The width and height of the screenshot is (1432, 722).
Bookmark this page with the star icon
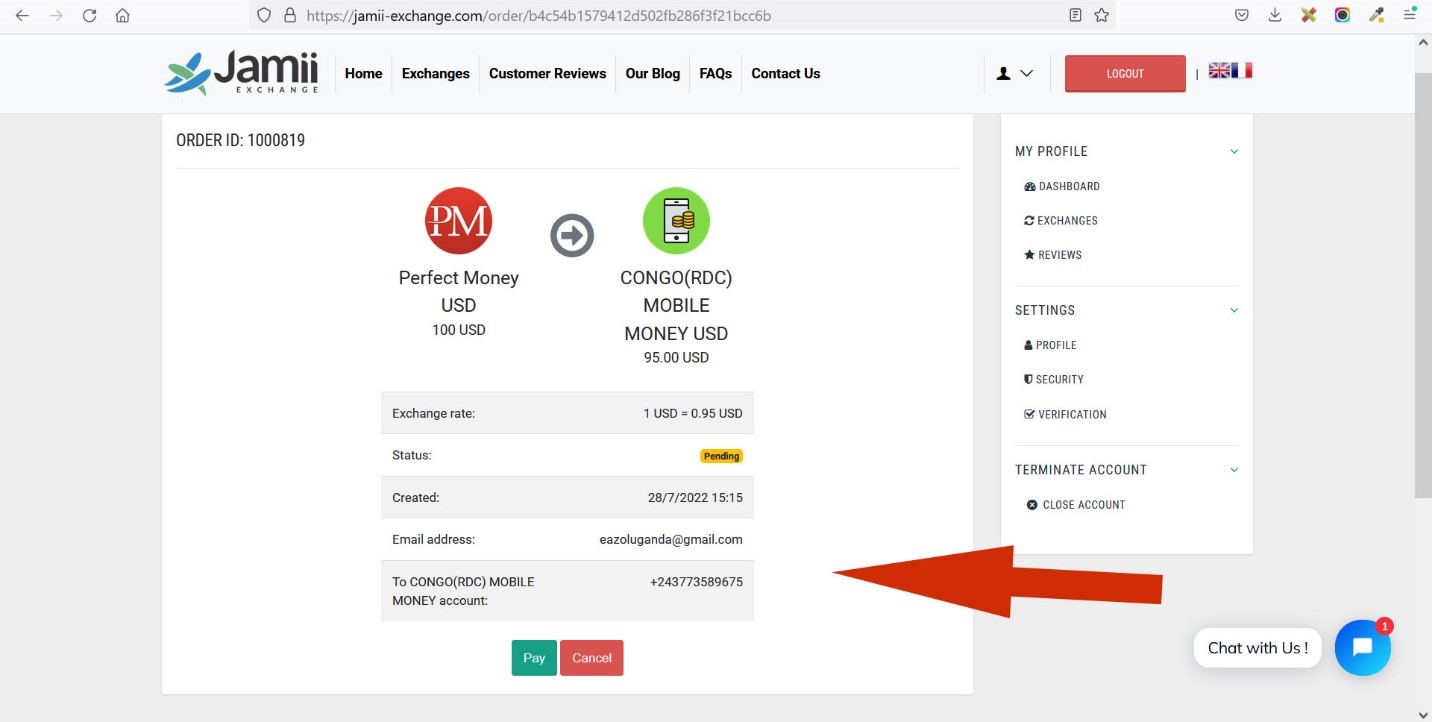[1101, 15]
